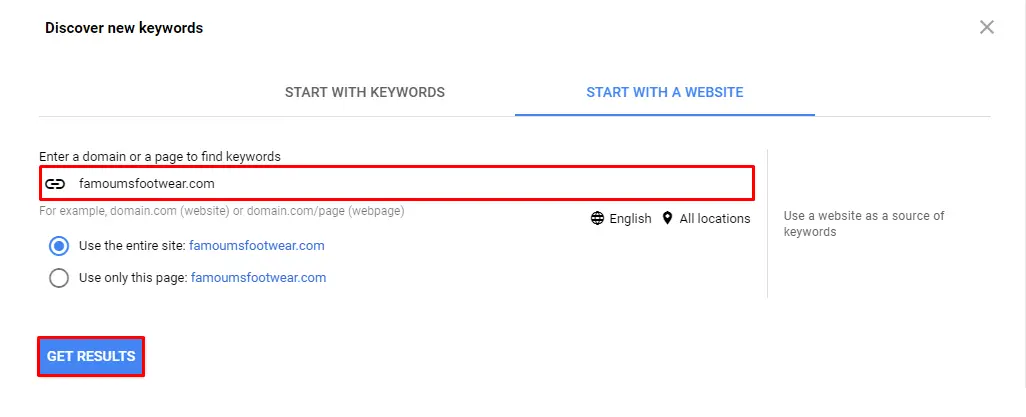Click the link icon in the URL field
The height and width of the screenshot is (417, 1026).
[x=55, y=184]
